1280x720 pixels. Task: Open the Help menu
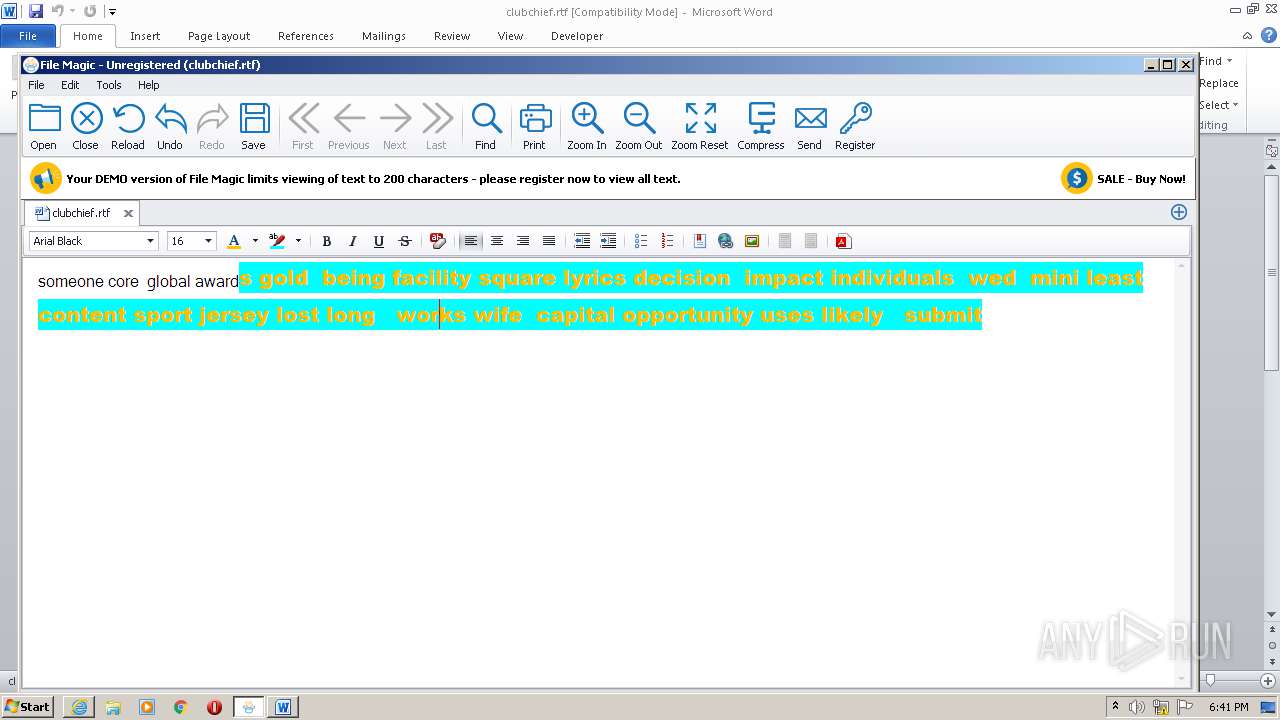(149, 85)
